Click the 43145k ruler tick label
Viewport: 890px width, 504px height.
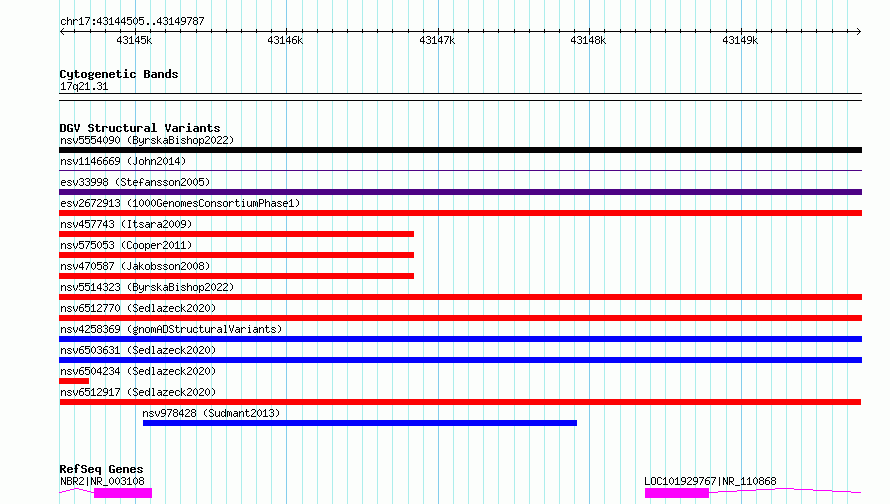pos(134,40)
